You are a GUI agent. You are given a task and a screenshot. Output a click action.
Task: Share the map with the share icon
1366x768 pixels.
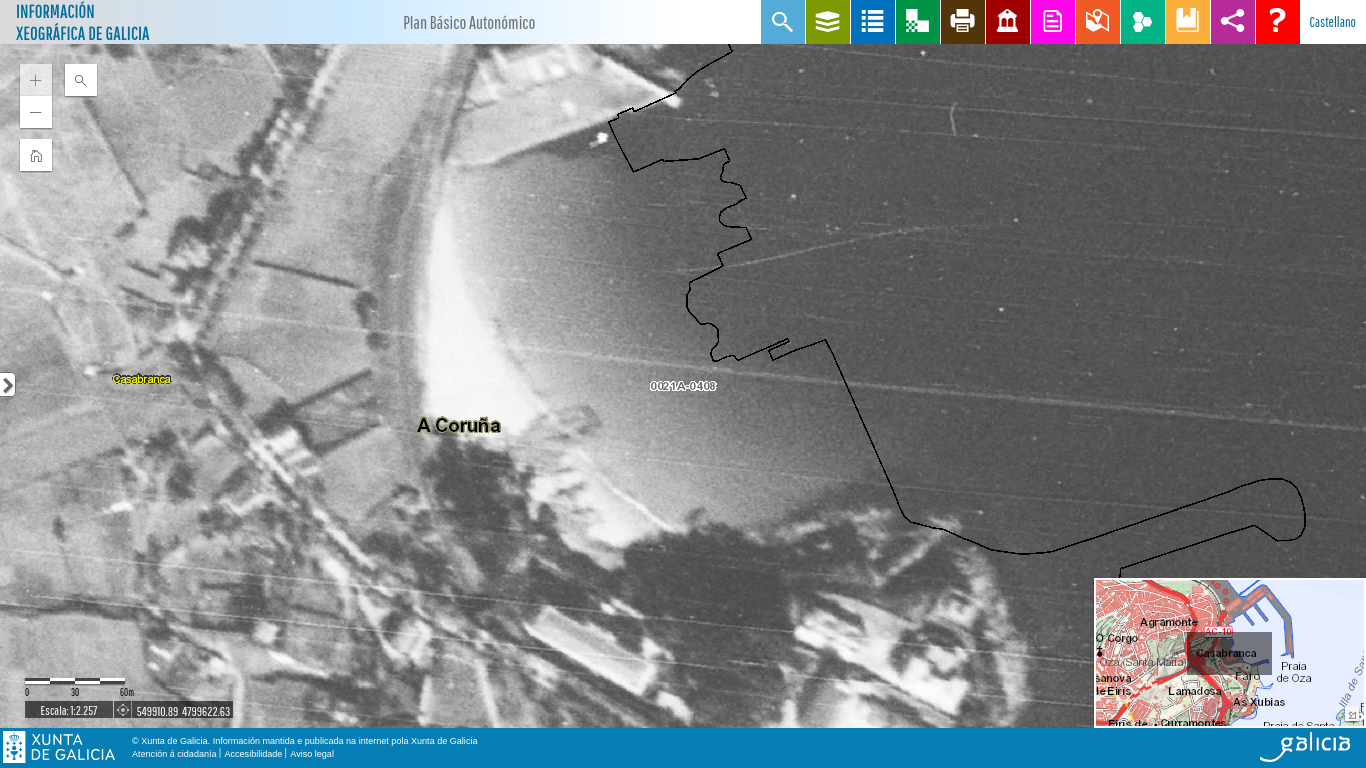(1233, 22)
